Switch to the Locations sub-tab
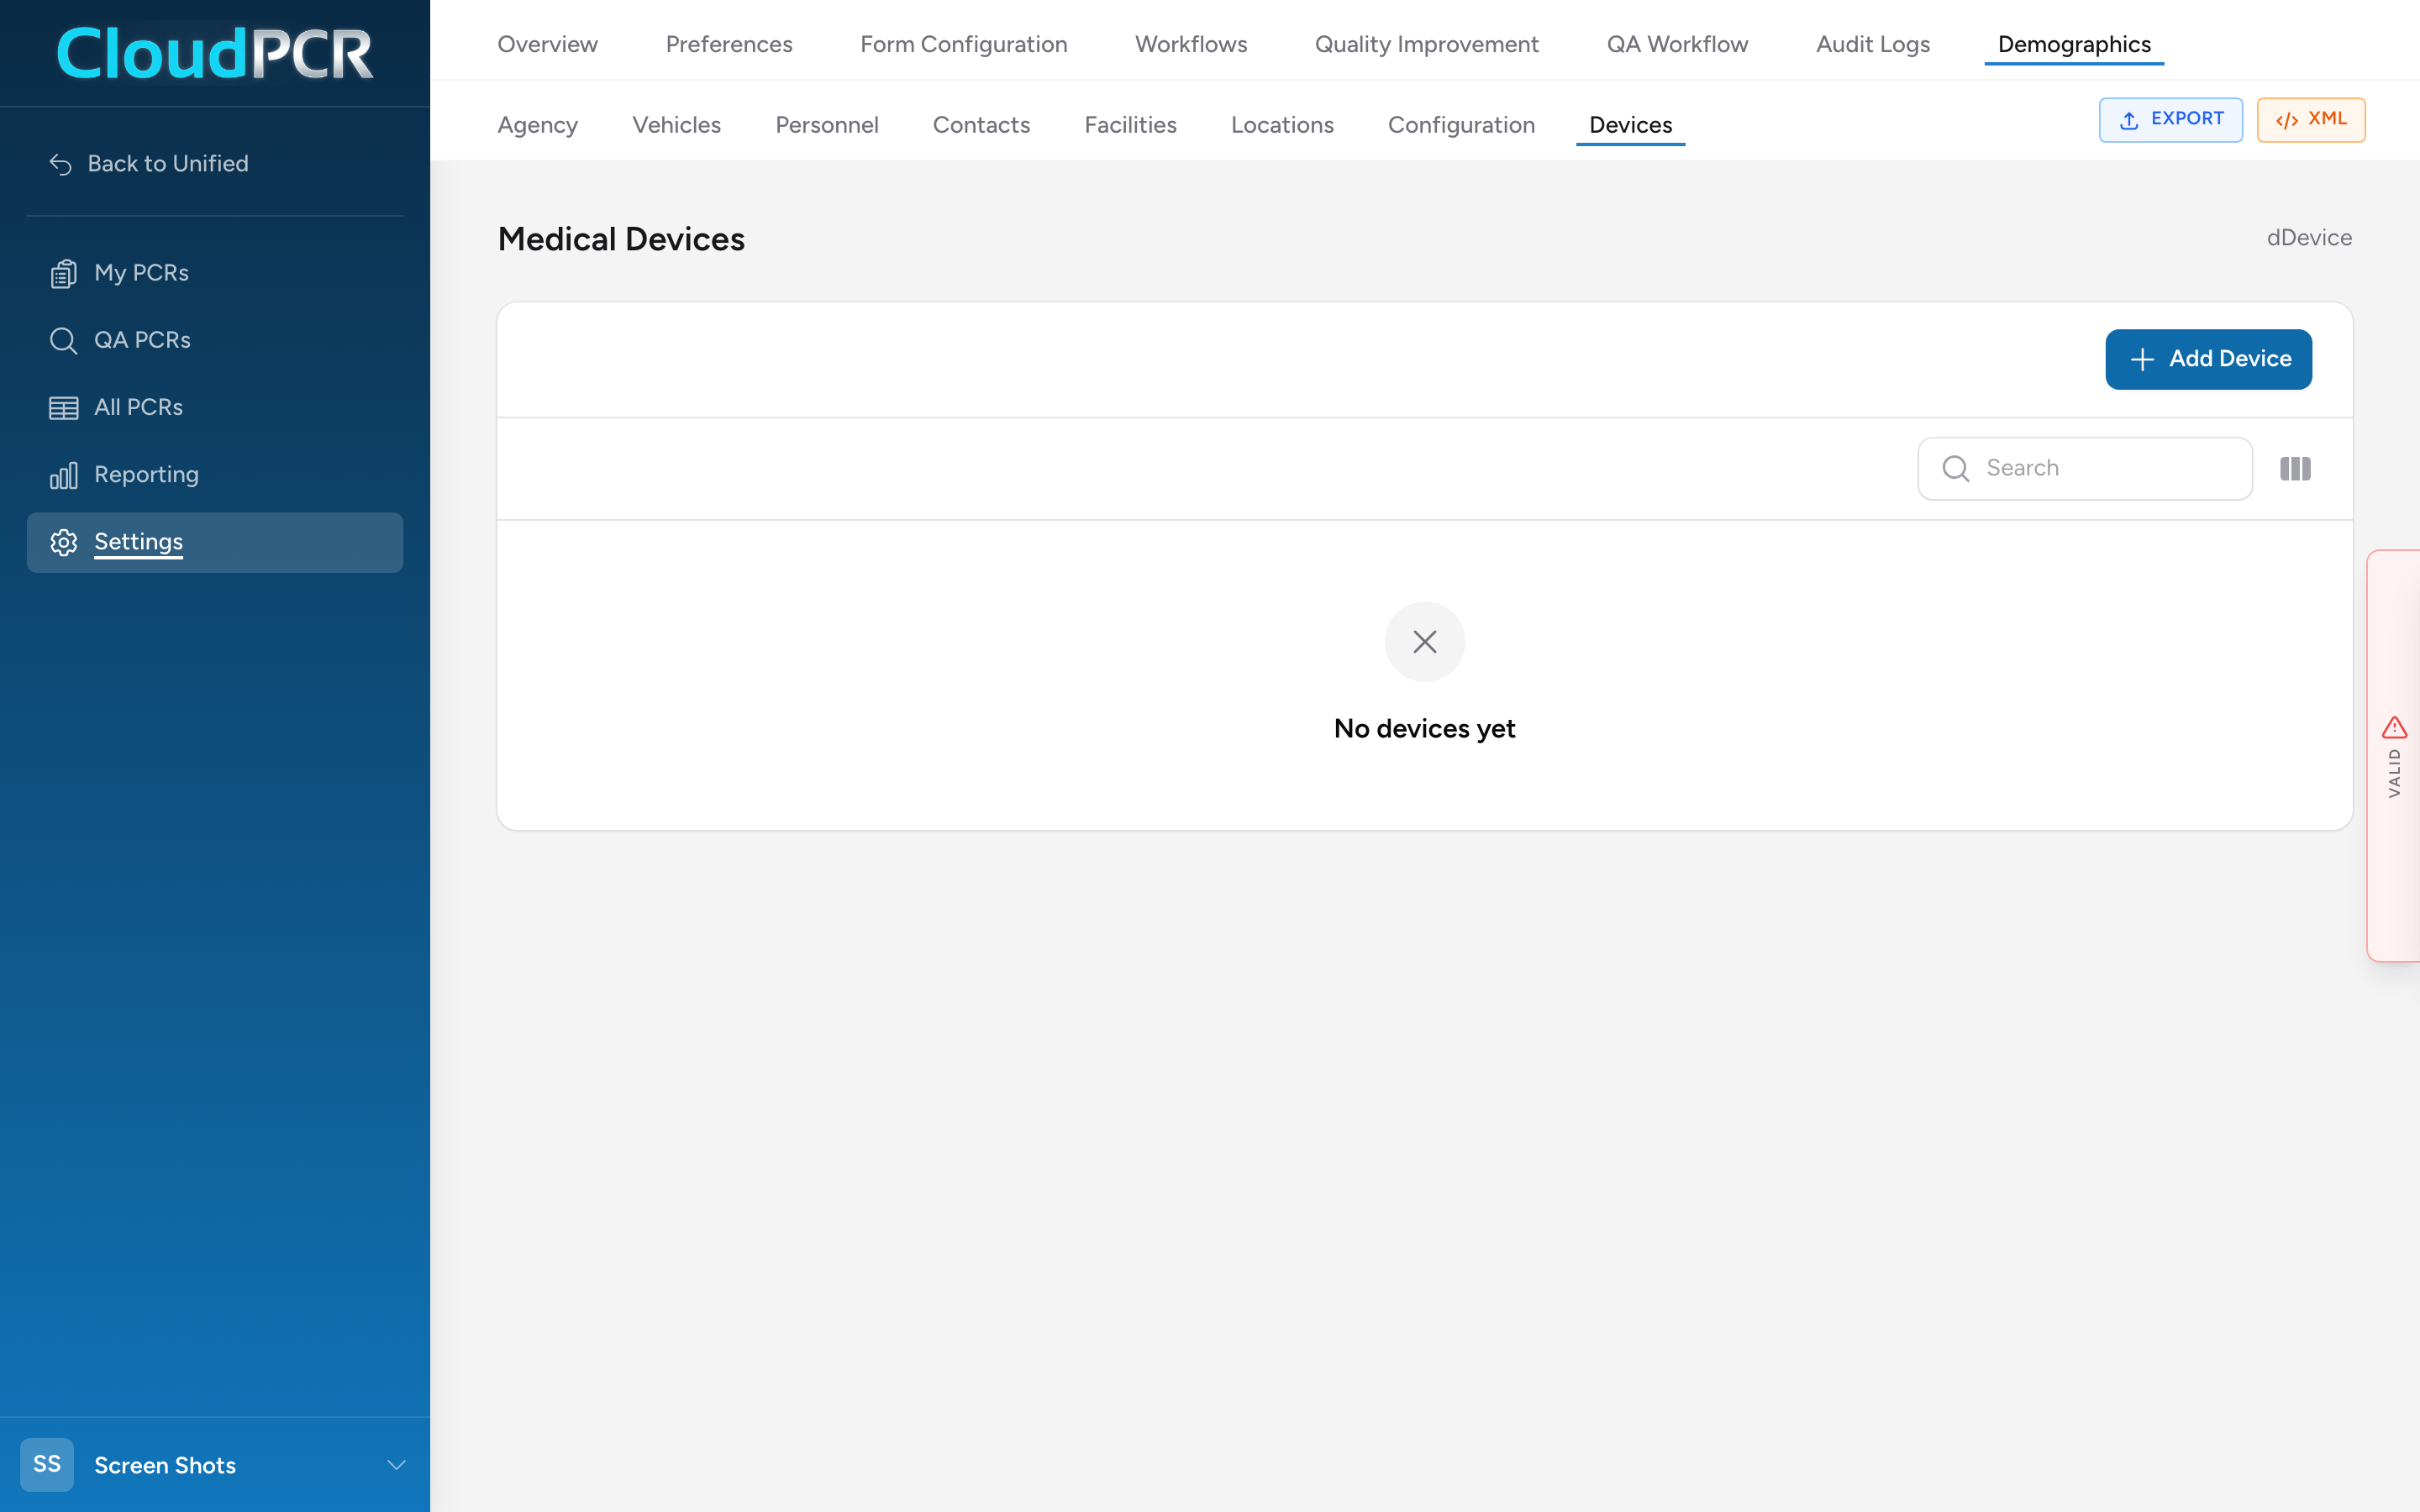The image size is (2420, 1512). pos(1282,125)
